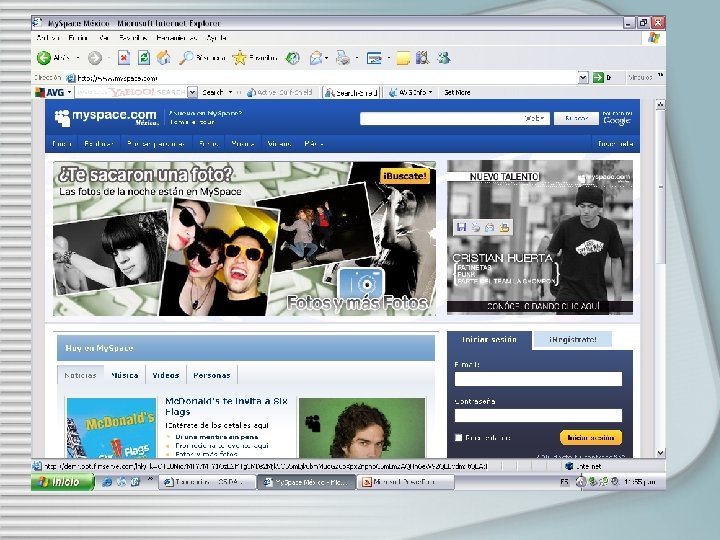Screen dimensions: 720x540
Task: Open the Herramientas menu
Action: [x=176, y=38]
